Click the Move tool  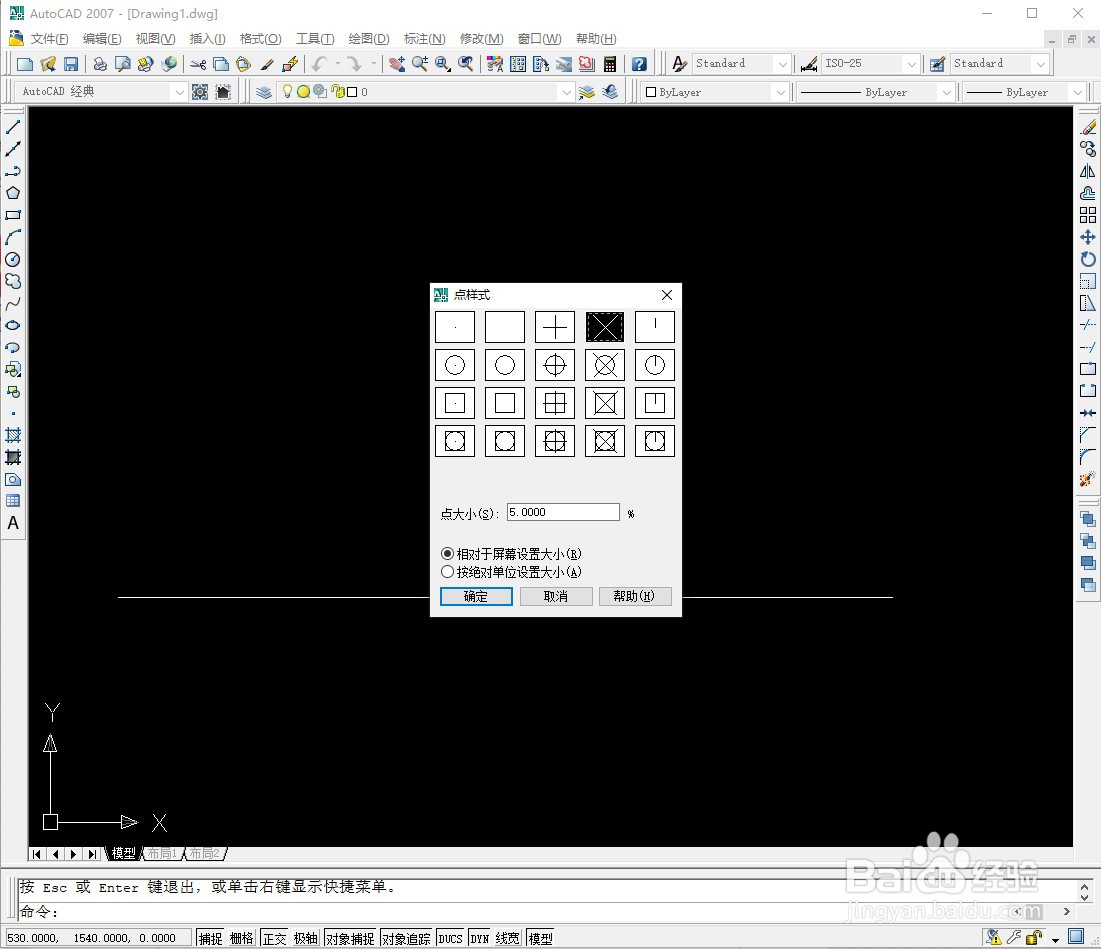point(1088,237)
